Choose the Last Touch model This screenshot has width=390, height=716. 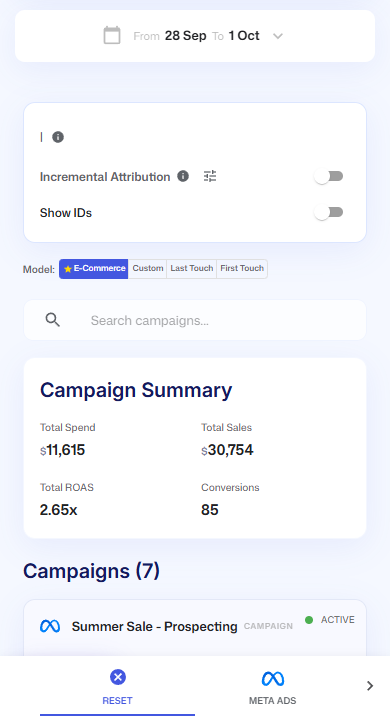point(192,269)
